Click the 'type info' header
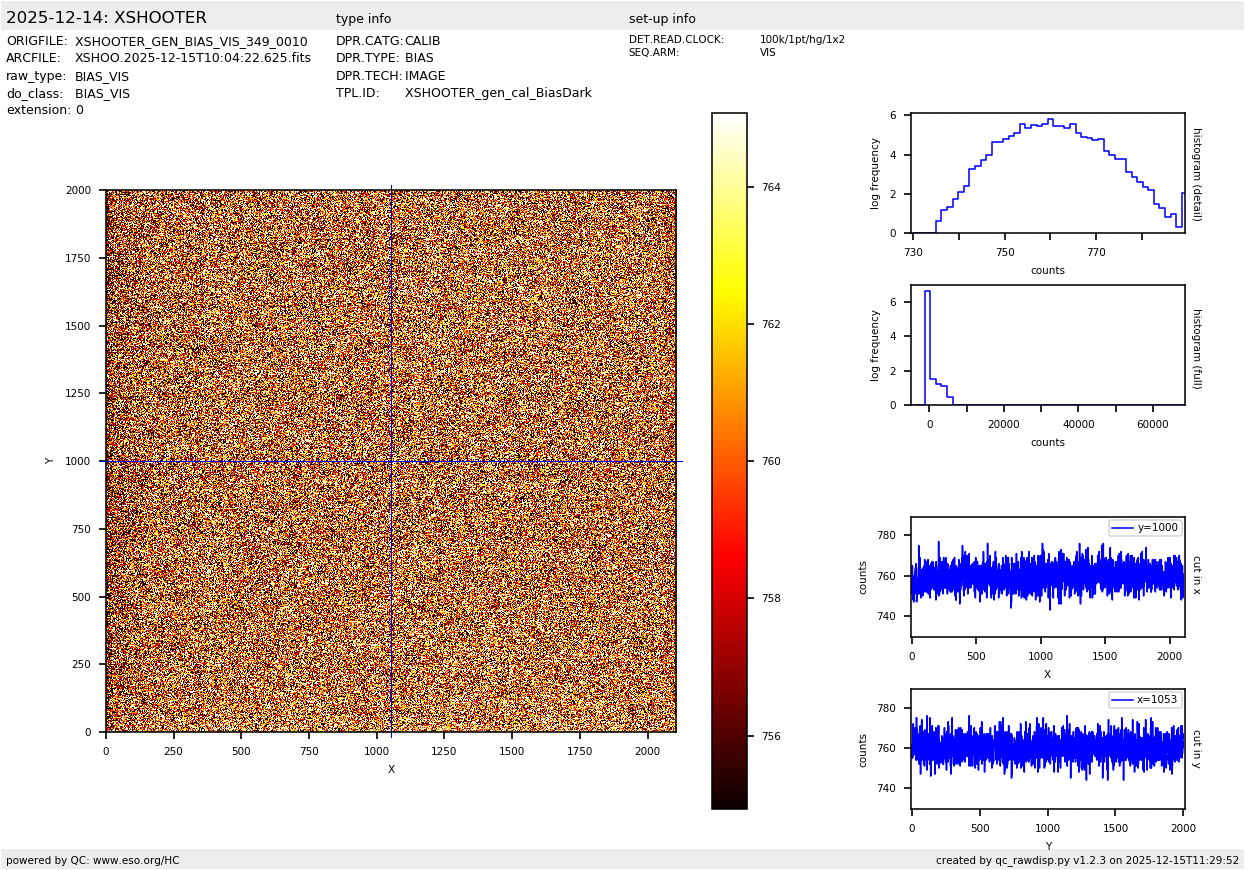 pos(363,19)
